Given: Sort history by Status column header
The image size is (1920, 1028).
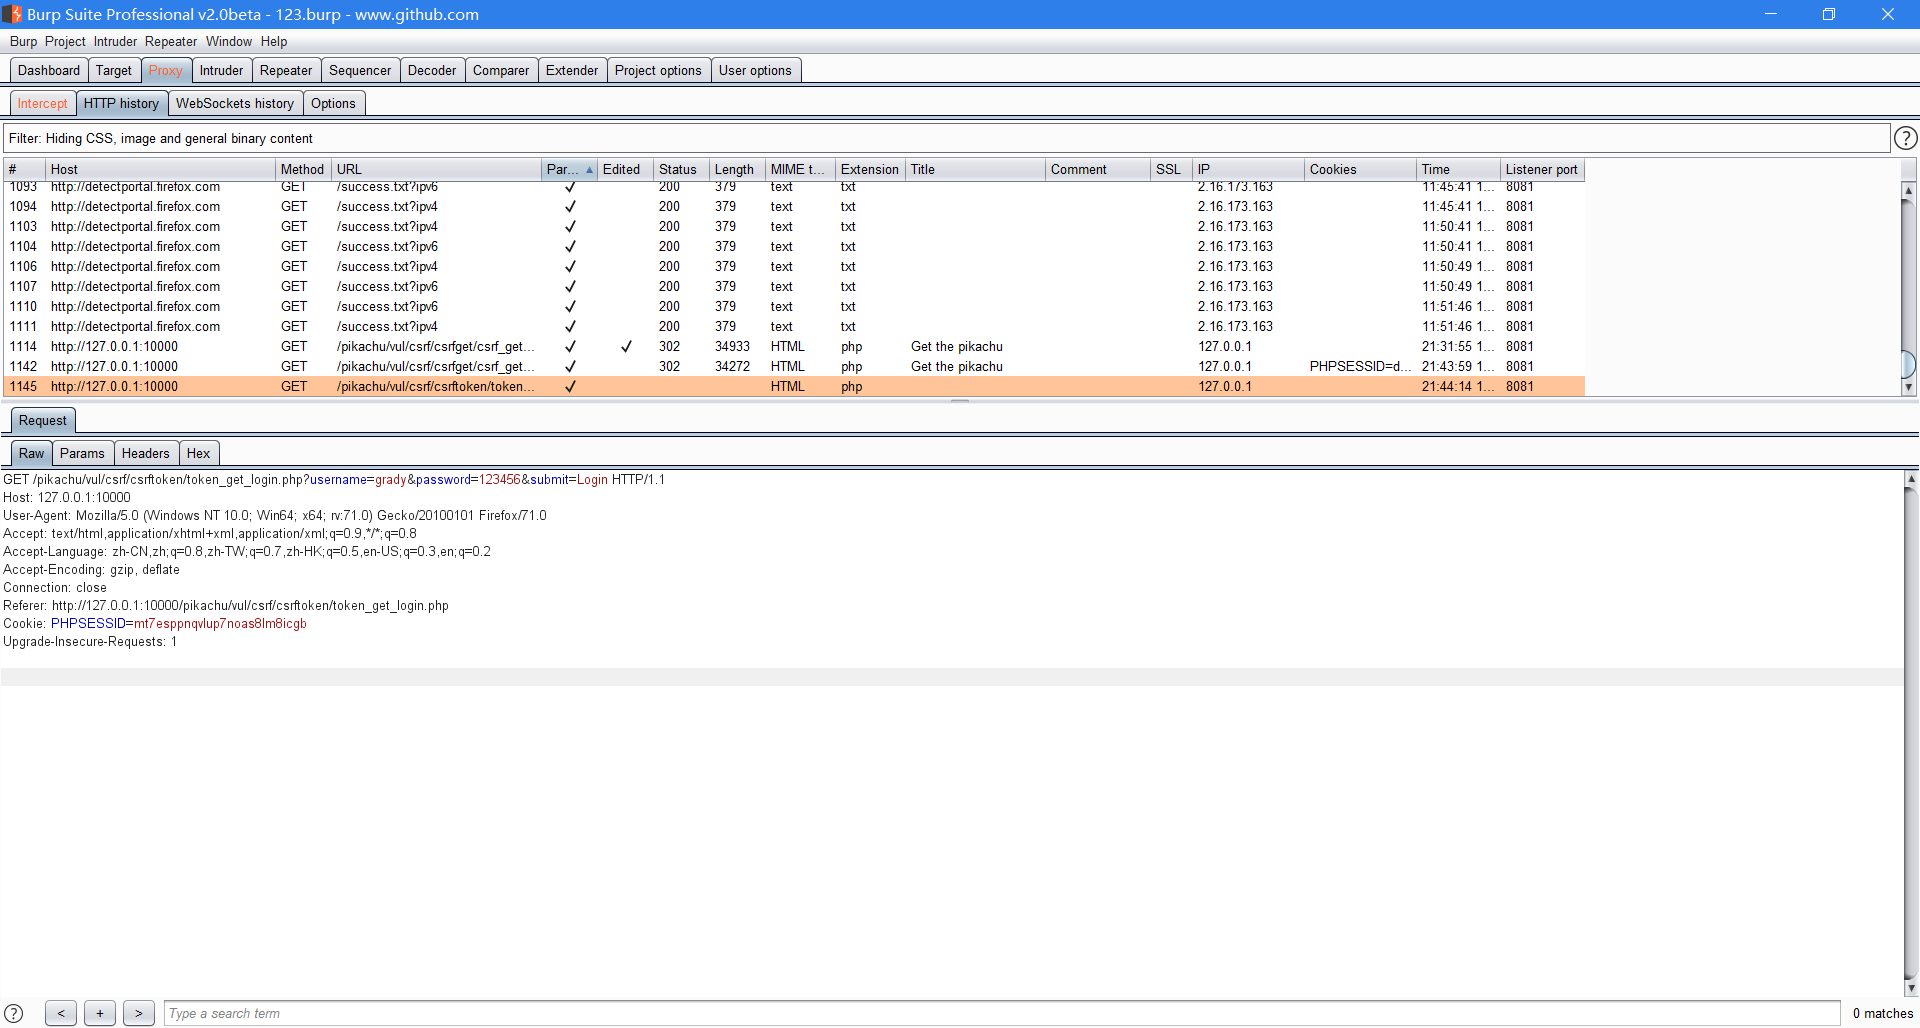Looking at the screenshot, I should 681,169.
